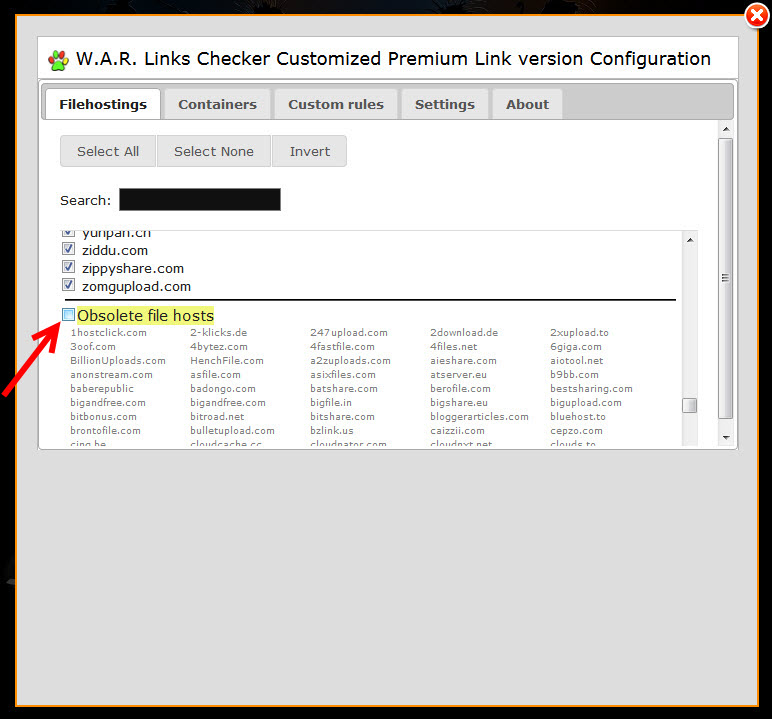Click the bigshare.eu entry
Viewport: 772px width, 719px height.
tap(458, 402)
